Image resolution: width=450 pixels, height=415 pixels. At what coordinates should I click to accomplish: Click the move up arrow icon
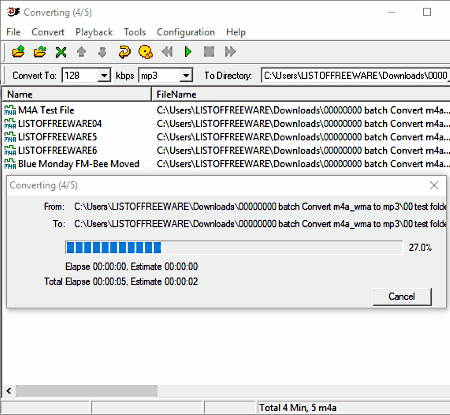coord(81,52)
